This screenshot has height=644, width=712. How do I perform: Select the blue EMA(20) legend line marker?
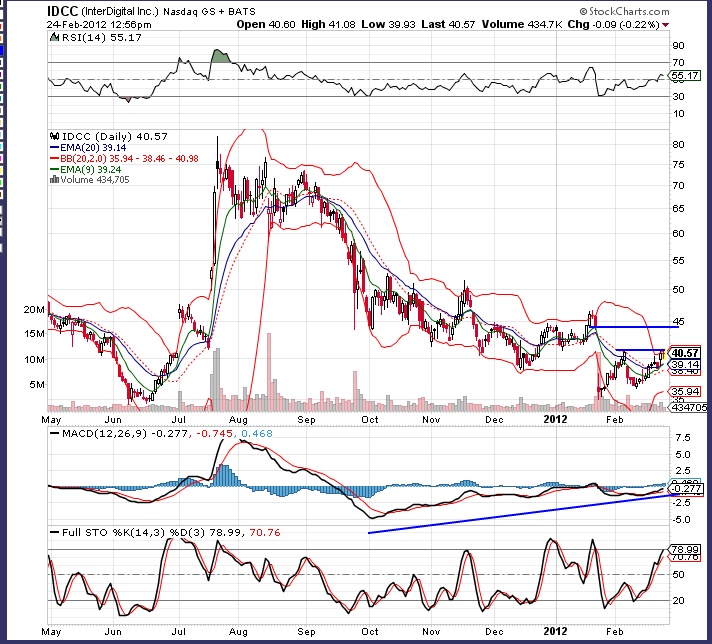(54, 148)
